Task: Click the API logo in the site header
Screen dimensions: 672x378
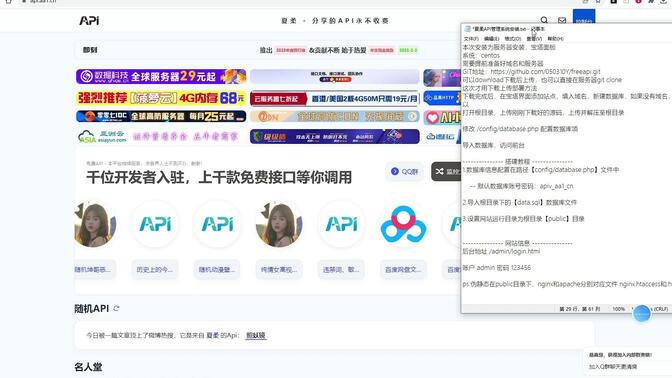Action: pyautogui.click(x=89, y=20)
